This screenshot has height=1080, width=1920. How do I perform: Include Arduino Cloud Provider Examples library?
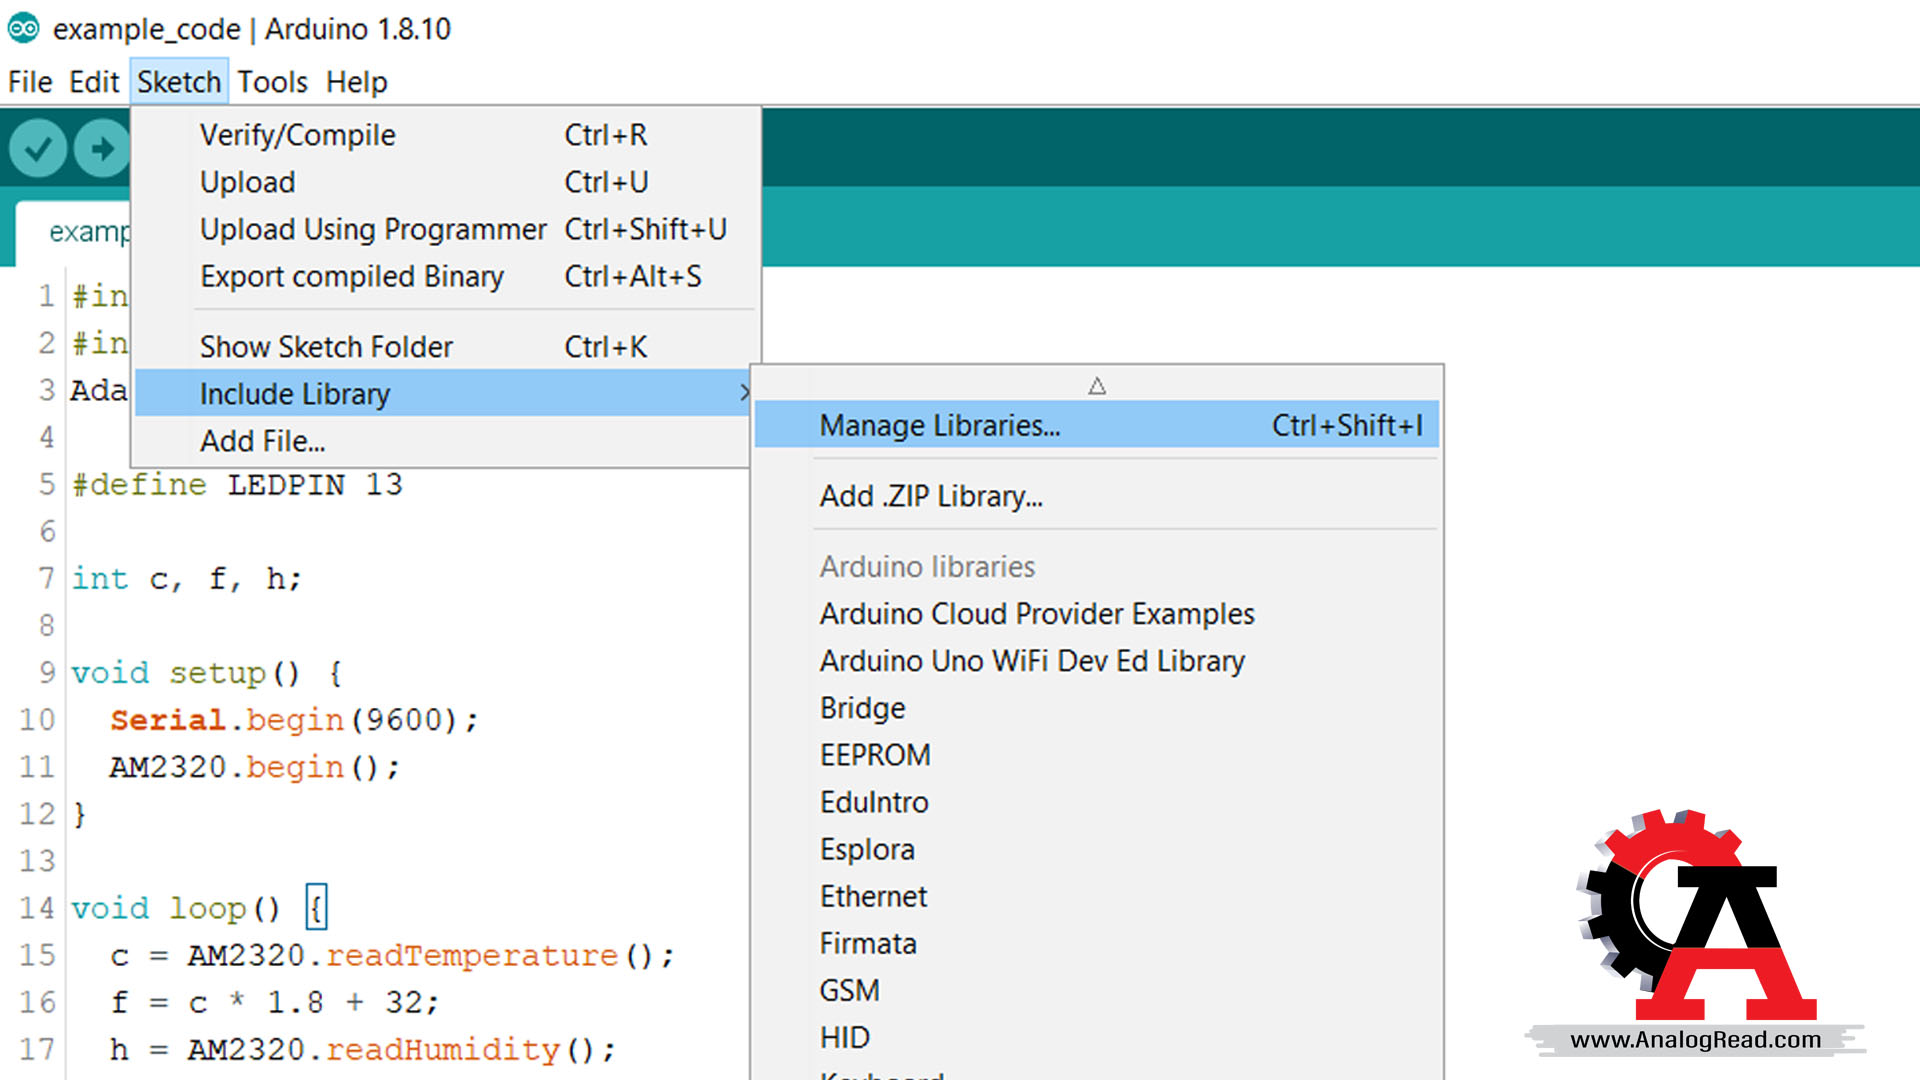pos(1096,614)
